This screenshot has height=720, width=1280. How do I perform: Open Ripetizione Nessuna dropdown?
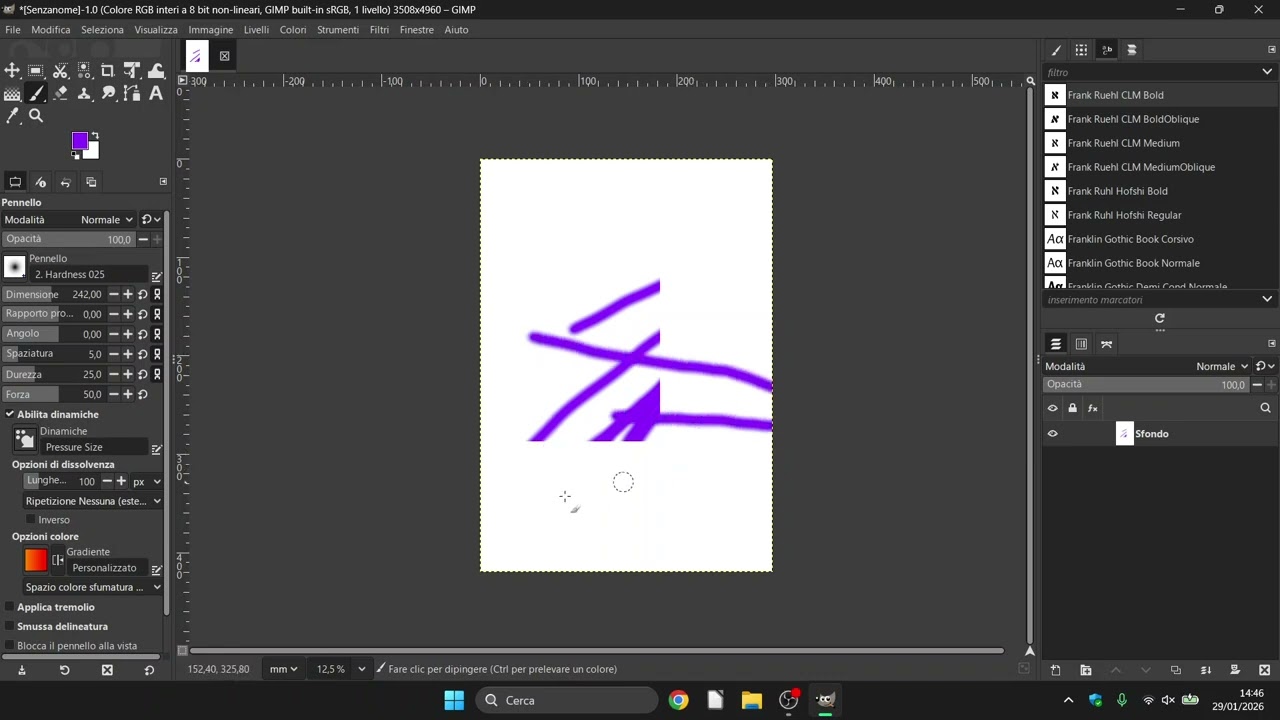[x=92, y=501]
